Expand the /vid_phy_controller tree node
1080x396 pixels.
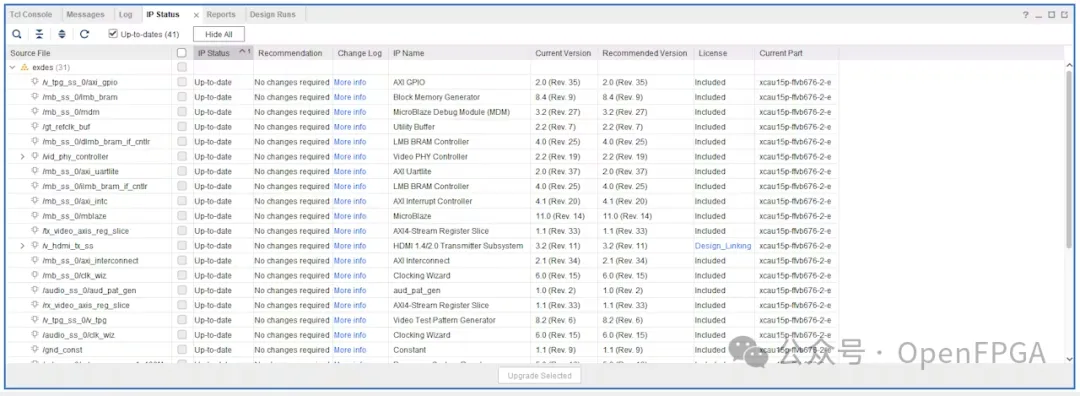pos(22,156)
